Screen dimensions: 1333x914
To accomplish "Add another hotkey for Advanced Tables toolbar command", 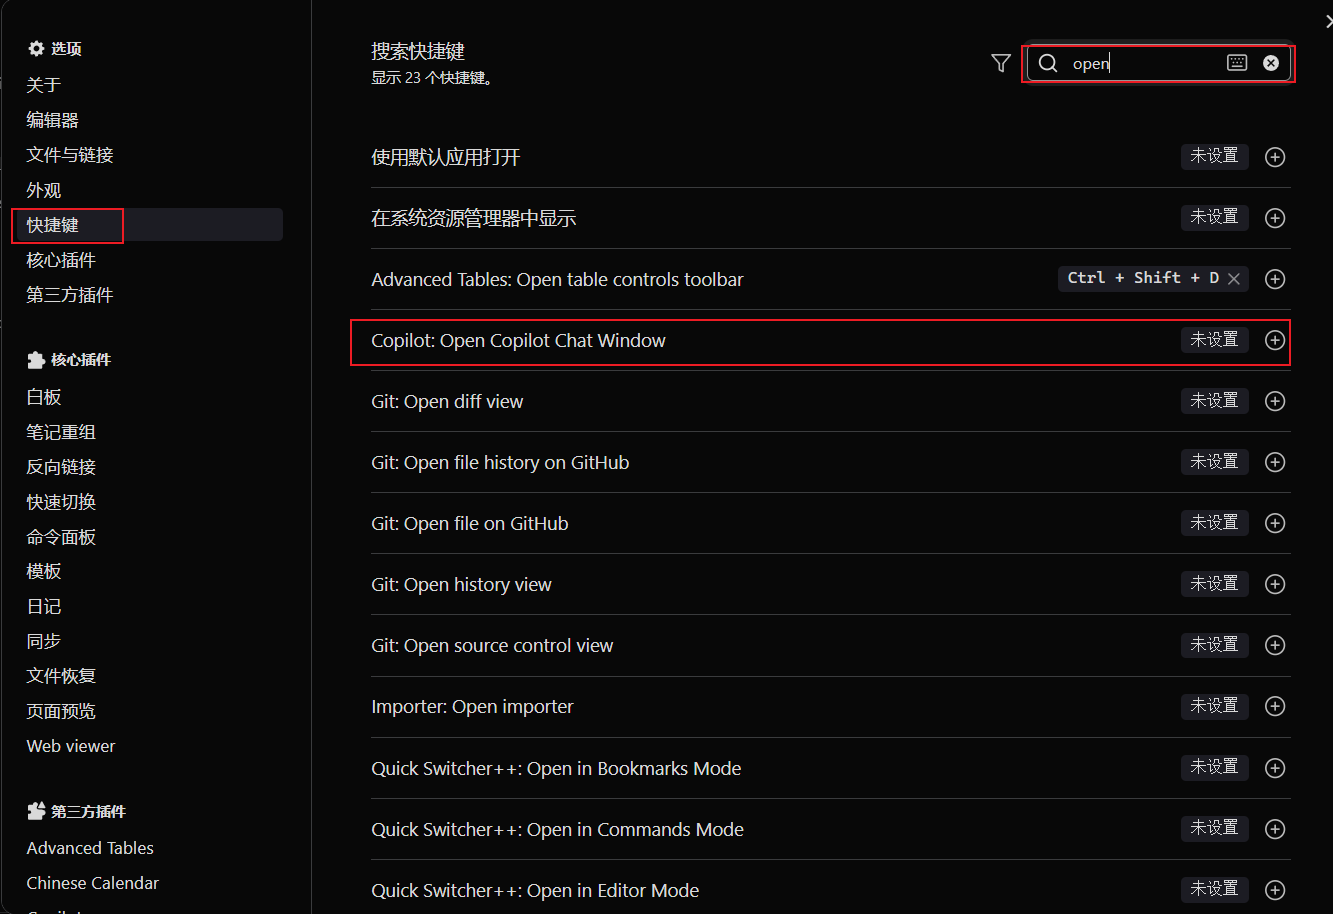I will point(1275,279).
